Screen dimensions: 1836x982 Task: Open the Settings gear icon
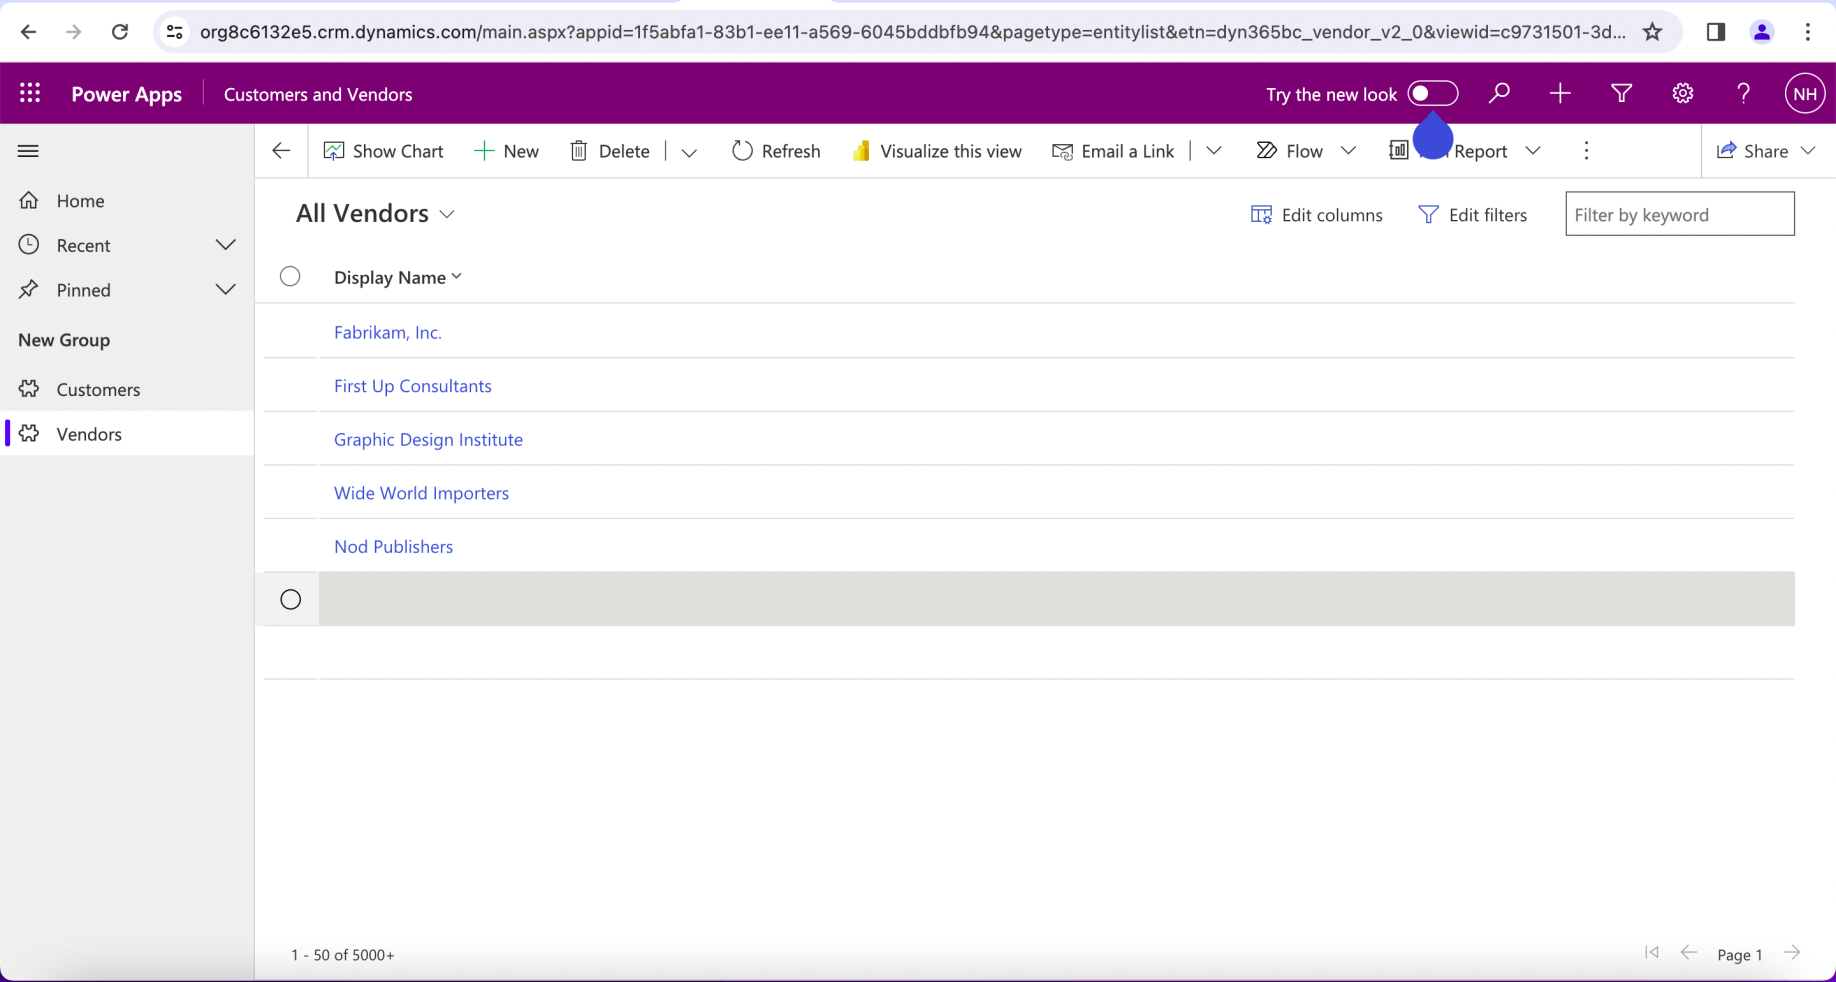(x=1682, y=94)
